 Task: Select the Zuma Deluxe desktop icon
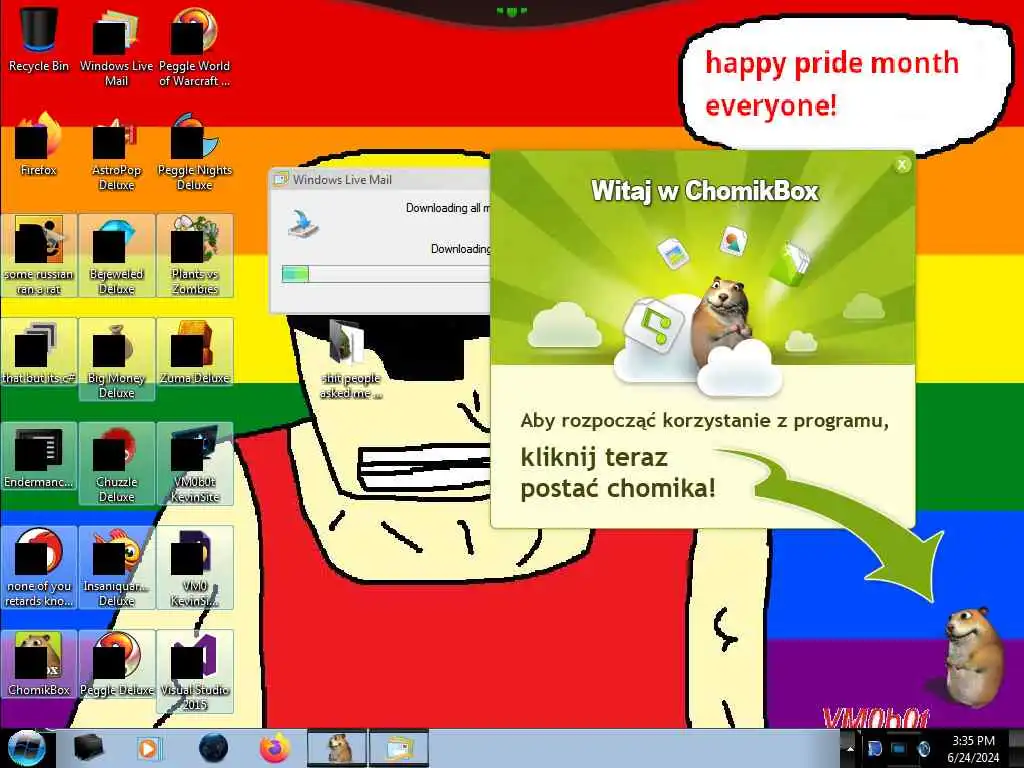click(x=195, y=352)
